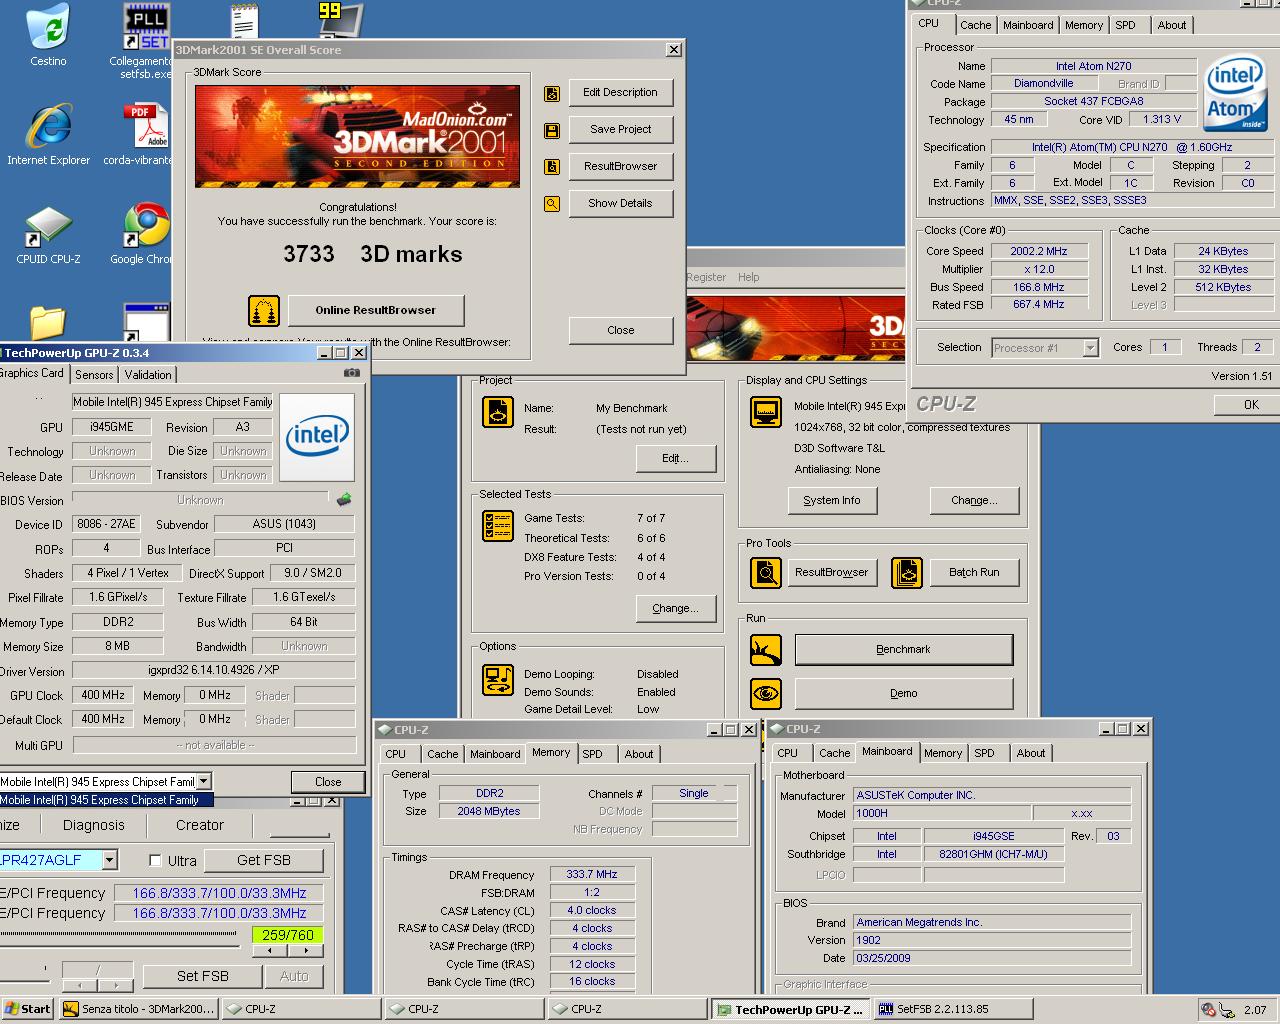Open the About tab in CPU-Z Mainboard window
This screenshot has height=1024, width=1280.
click(1031, 753)
